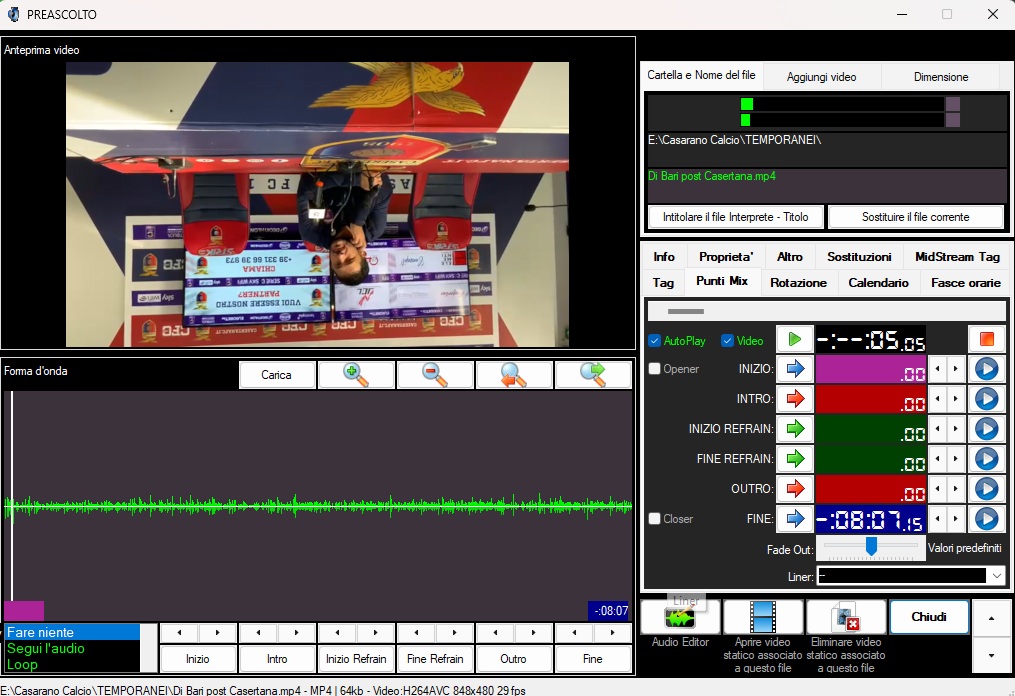Click Valori predefiniti next to Fade Out
Viewport: 1015px width, 696px height.
[x=964, y=548]
